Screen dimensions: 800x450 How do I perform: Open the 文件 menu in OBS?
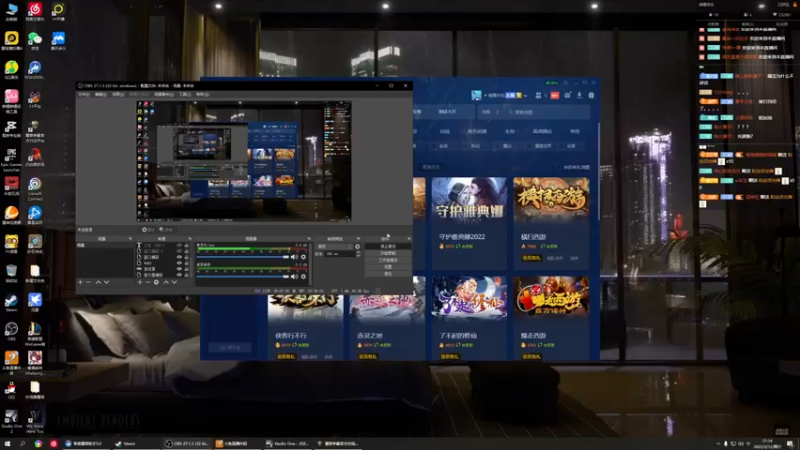84,94
